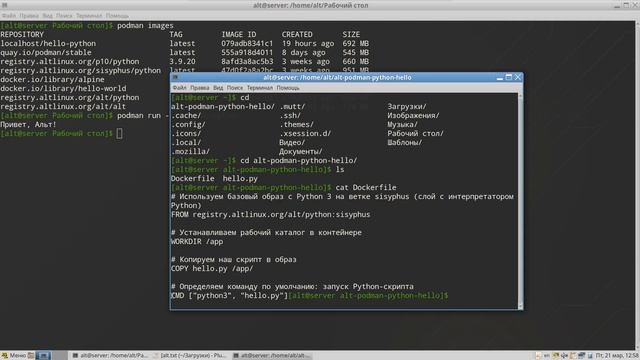Open Терминал menu in Рабочий стол terminal
The height and width of the screenshot is (360, 640).
click(x=89, y=16)
